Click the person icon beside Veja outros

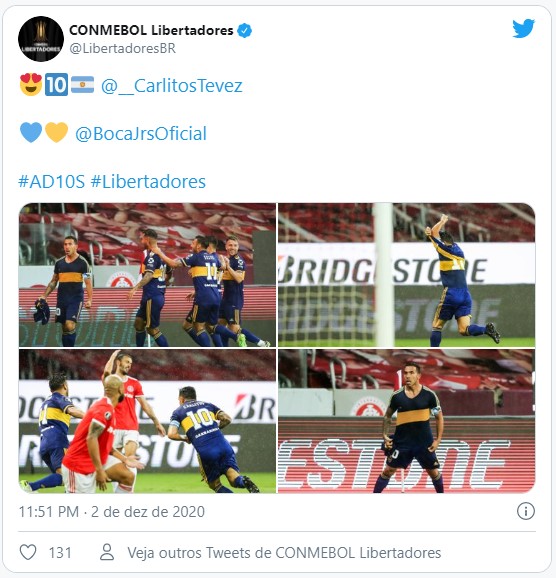pos(107,552)
